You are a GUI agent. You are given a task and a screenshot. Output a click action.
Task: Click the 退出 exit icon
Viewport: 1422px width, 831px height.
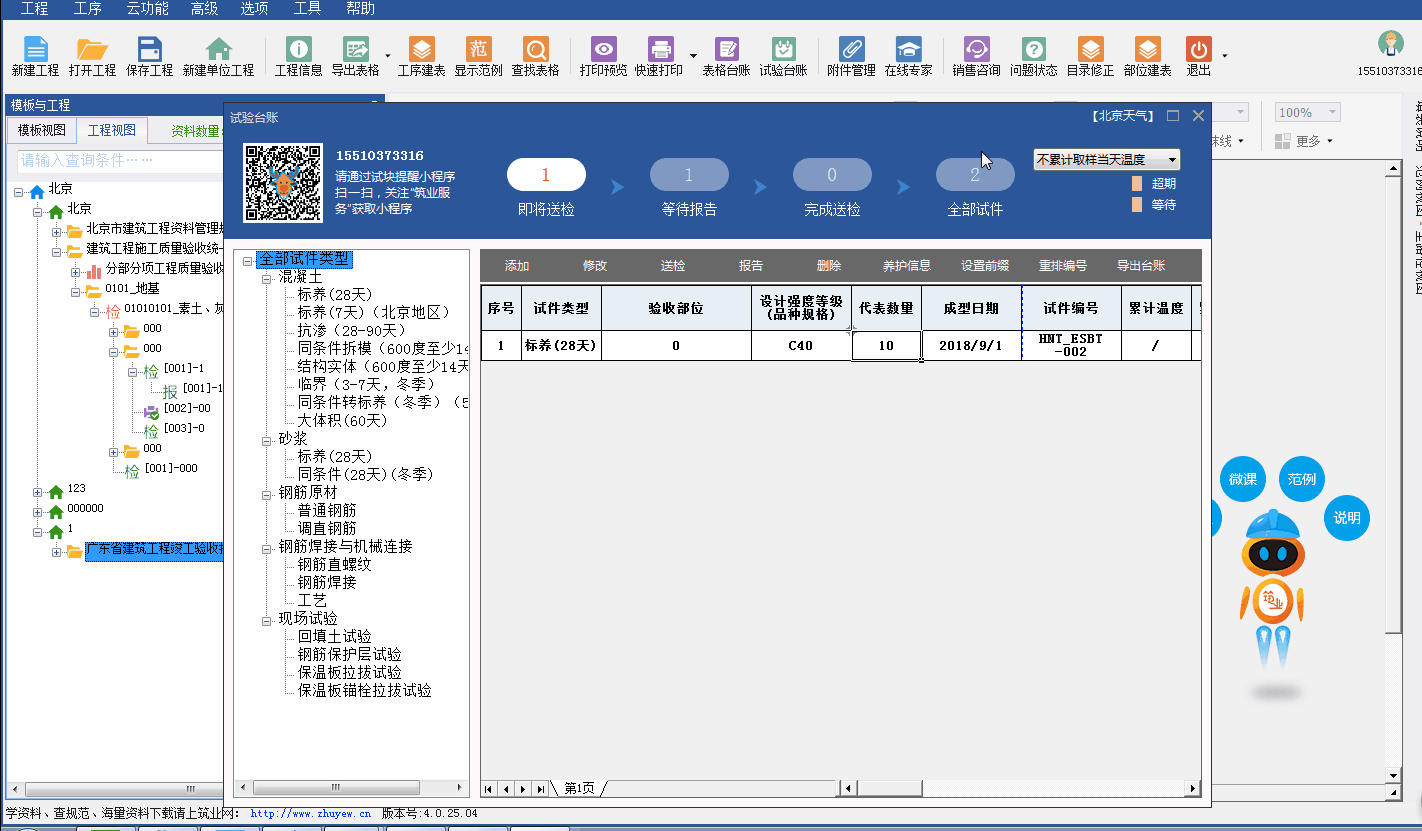[x=1198, y=50]
